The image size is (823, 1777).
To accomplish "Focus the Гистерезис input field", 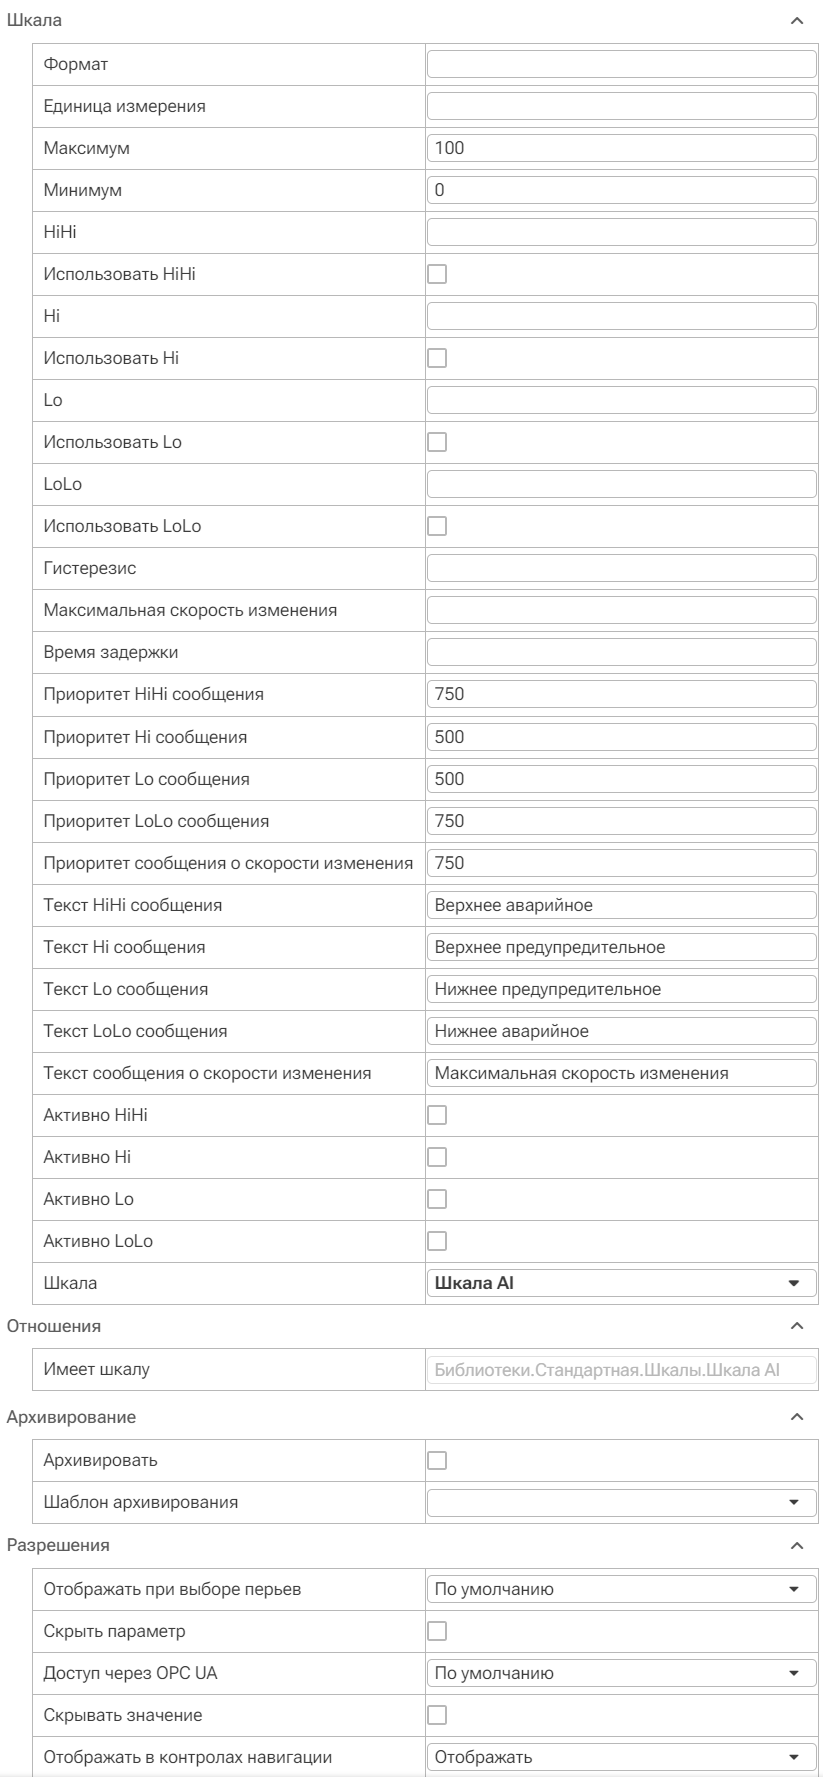I will (622, 568).
